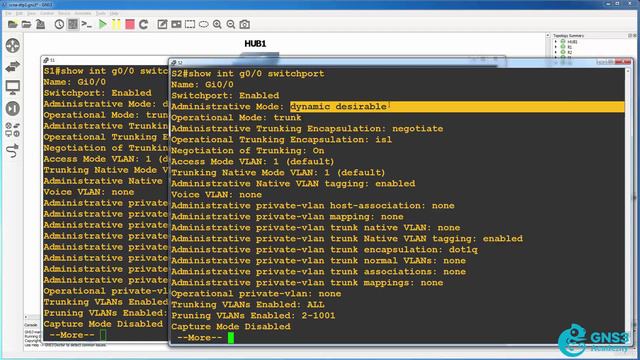The height and width of the screenshot is (360, 640).
Task: Click 'Pruning VLANs Enabled: 2-1001' in S2
Action: [x=253, y=316]
